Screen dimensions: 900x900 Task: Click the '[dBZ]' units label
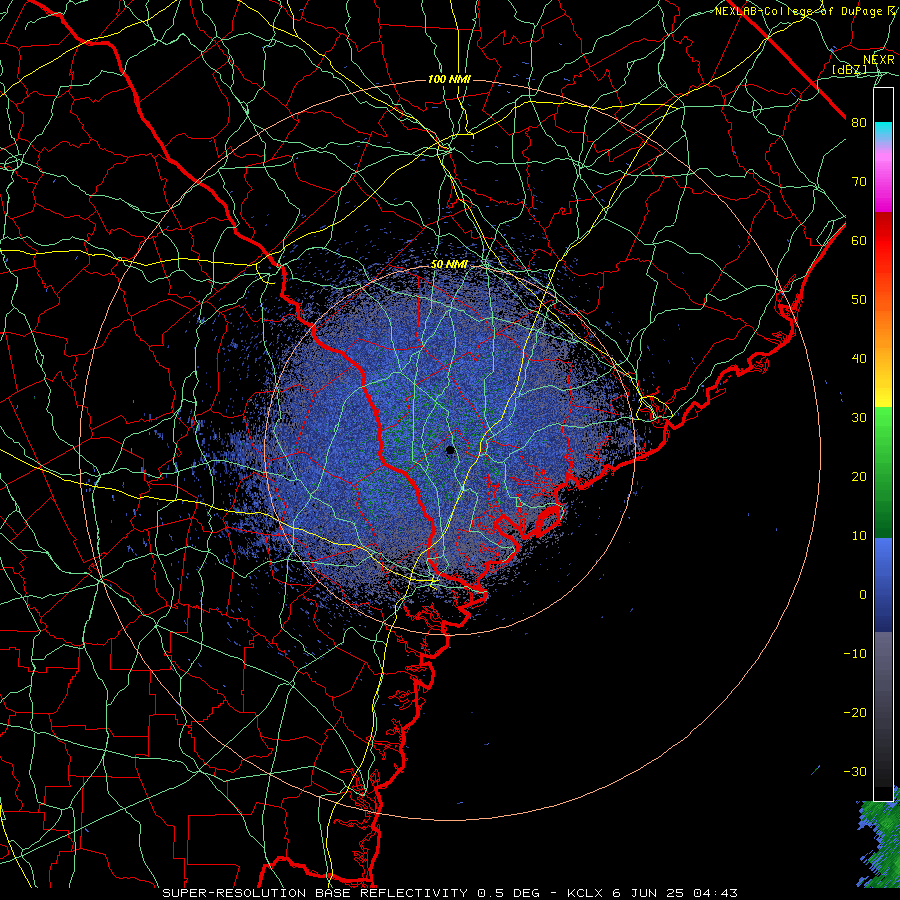pos(849,69)
